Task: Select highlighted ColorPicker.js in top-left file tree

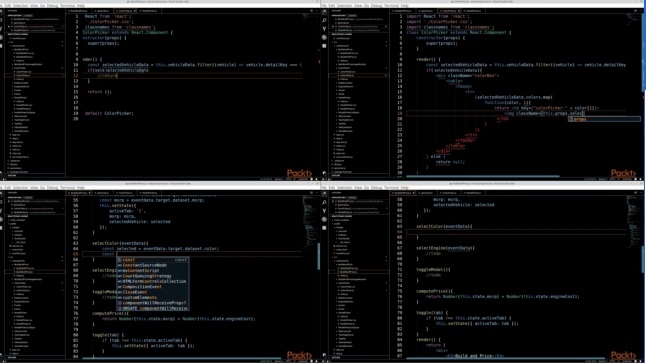Action: (x=35, y=75)
